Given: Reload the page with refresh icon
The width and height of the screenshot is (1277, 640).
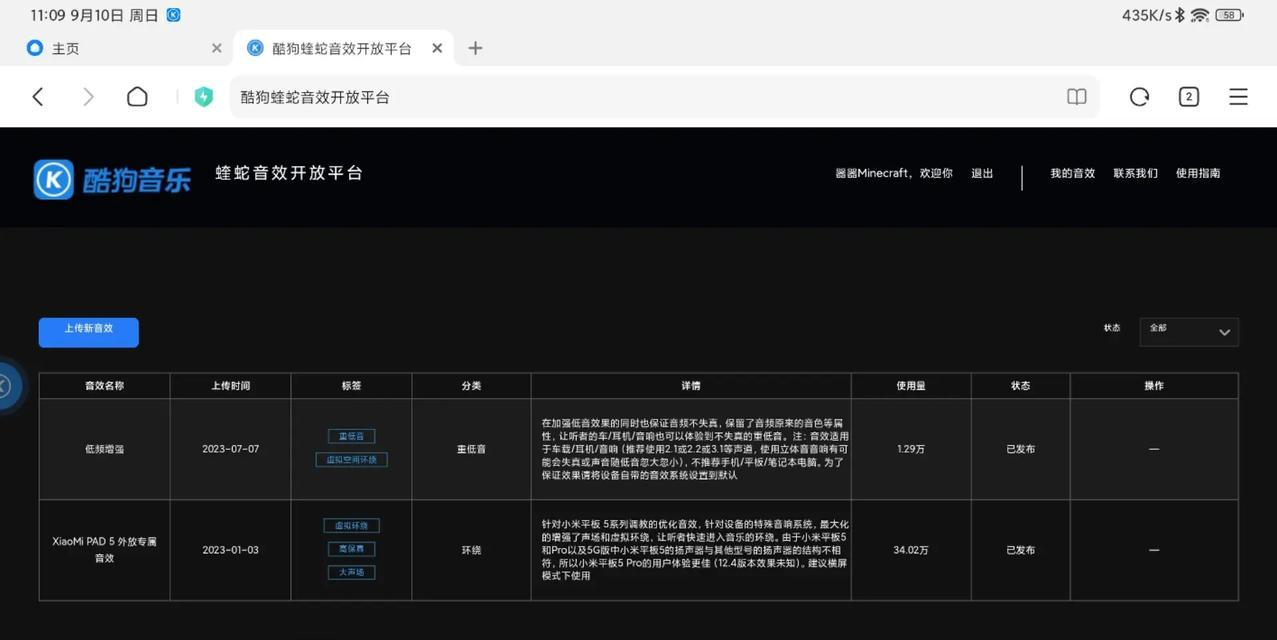Looking at the screenshot, I should 1139,97.
